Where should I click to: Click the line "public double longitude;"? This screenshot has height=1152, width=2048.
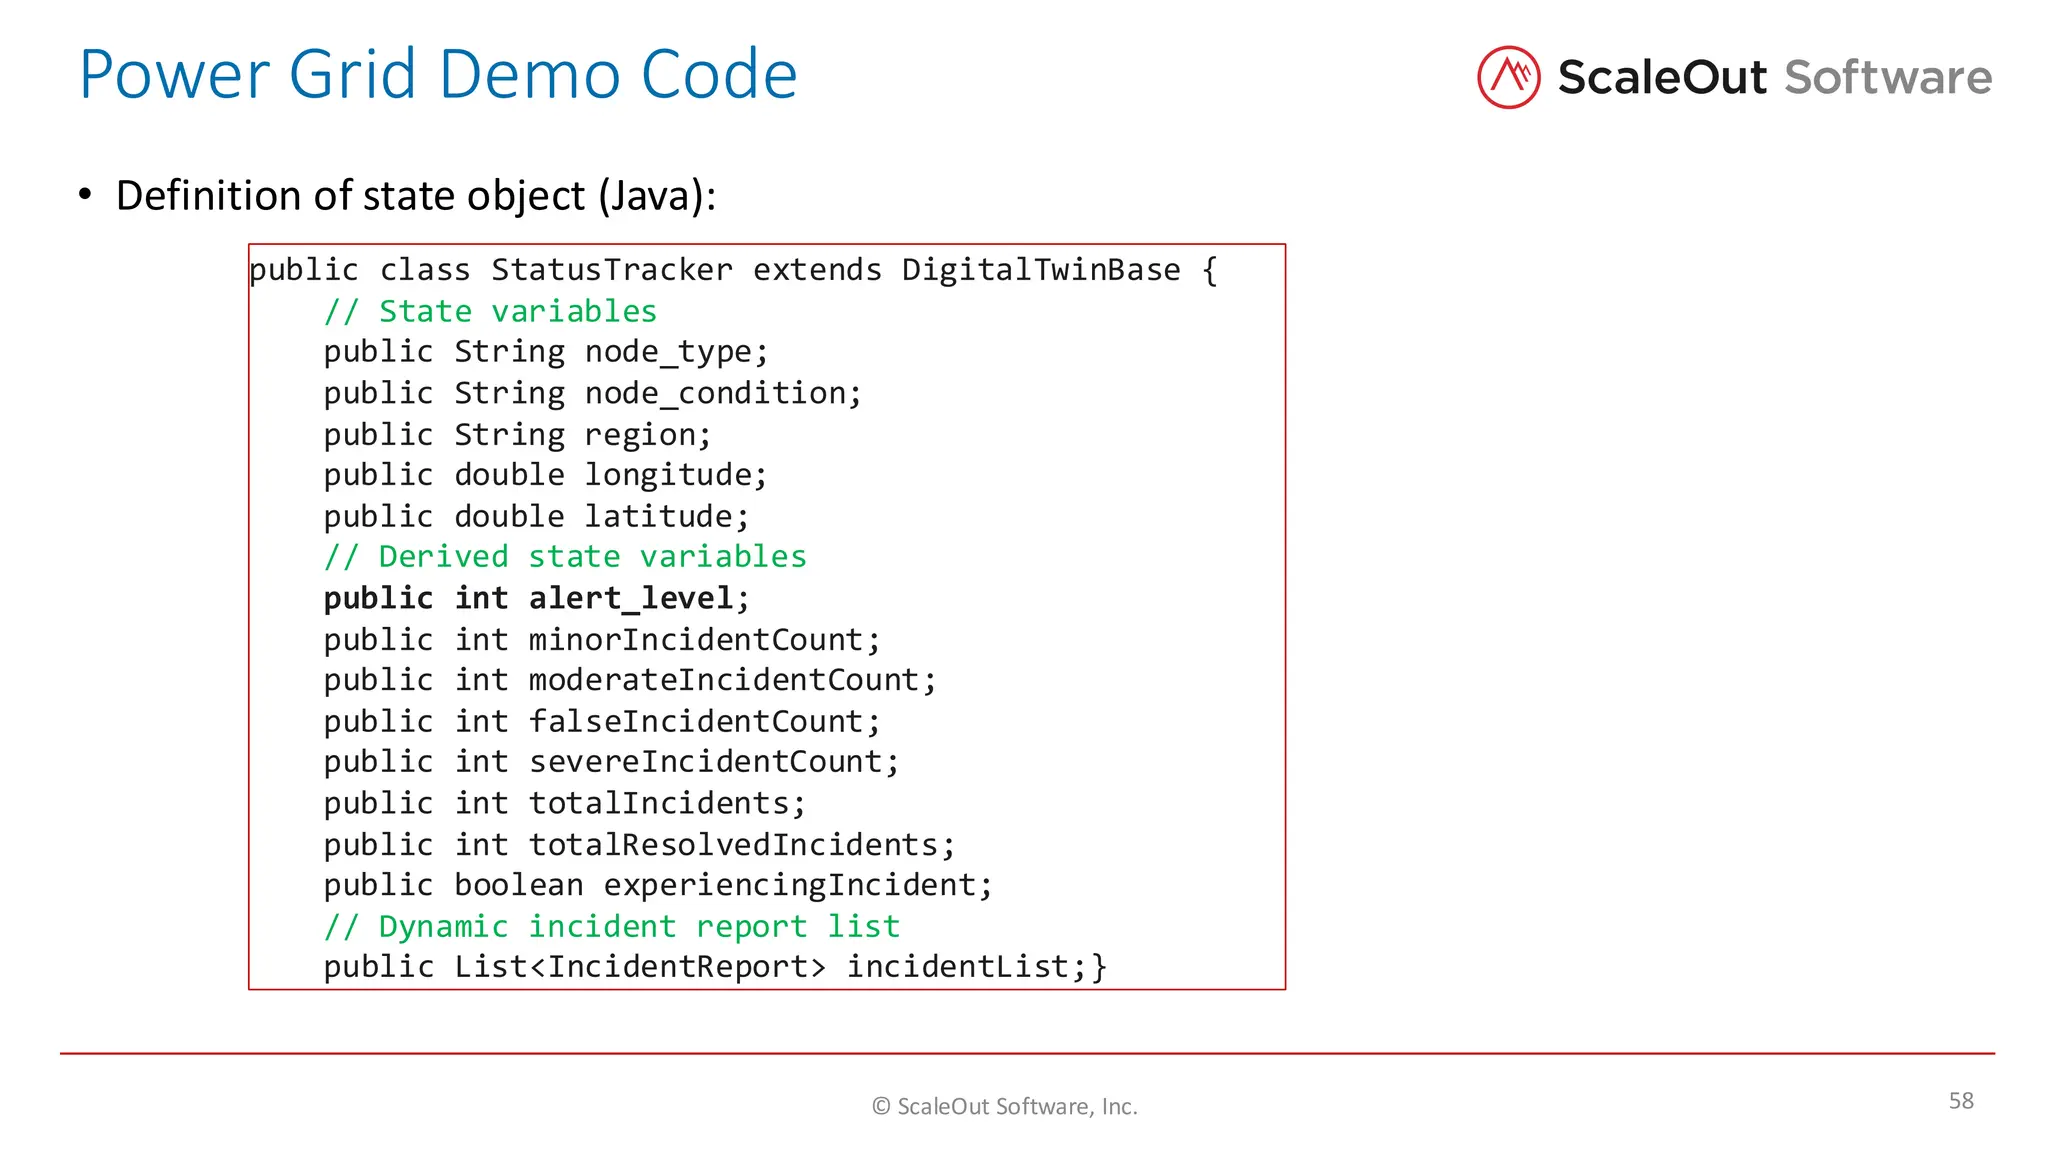(546, 475)
